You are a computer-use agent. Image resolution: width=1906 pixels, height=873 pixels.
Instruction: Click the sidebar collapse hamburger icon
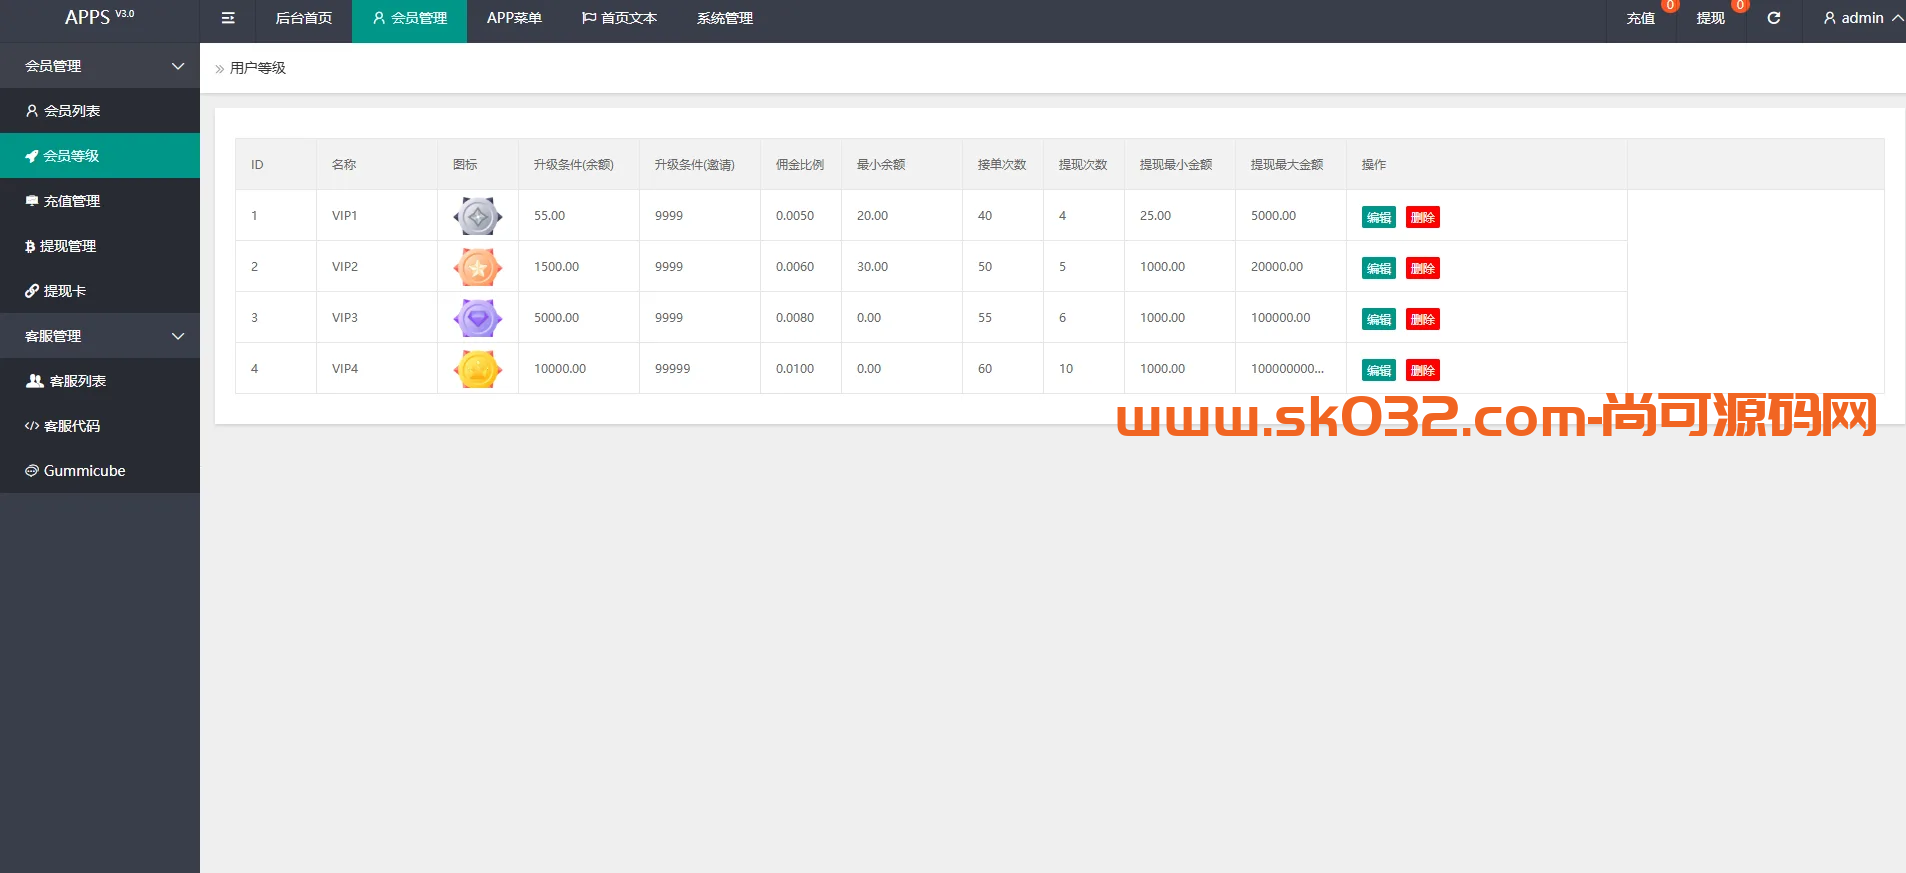coord(228,18)
